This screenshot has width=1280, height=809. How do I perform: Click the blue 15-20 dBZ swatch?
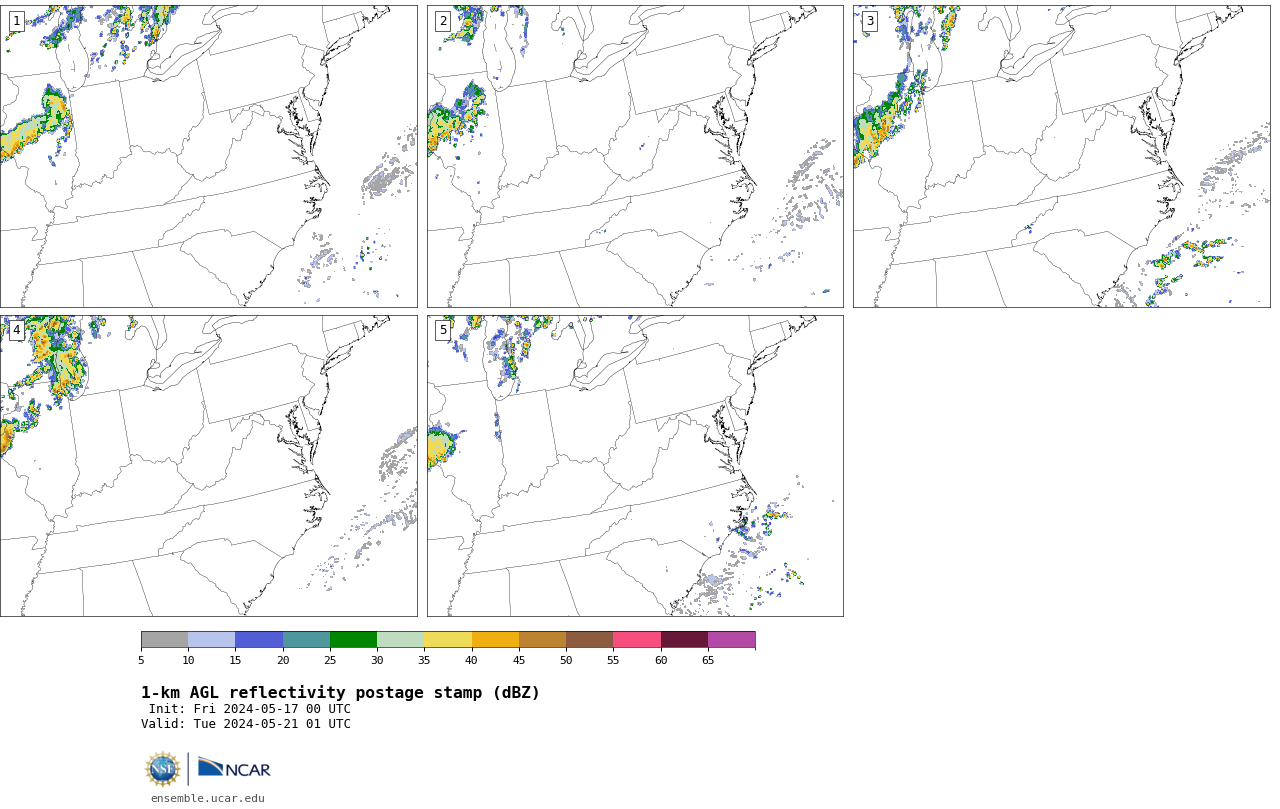(259, 640)
